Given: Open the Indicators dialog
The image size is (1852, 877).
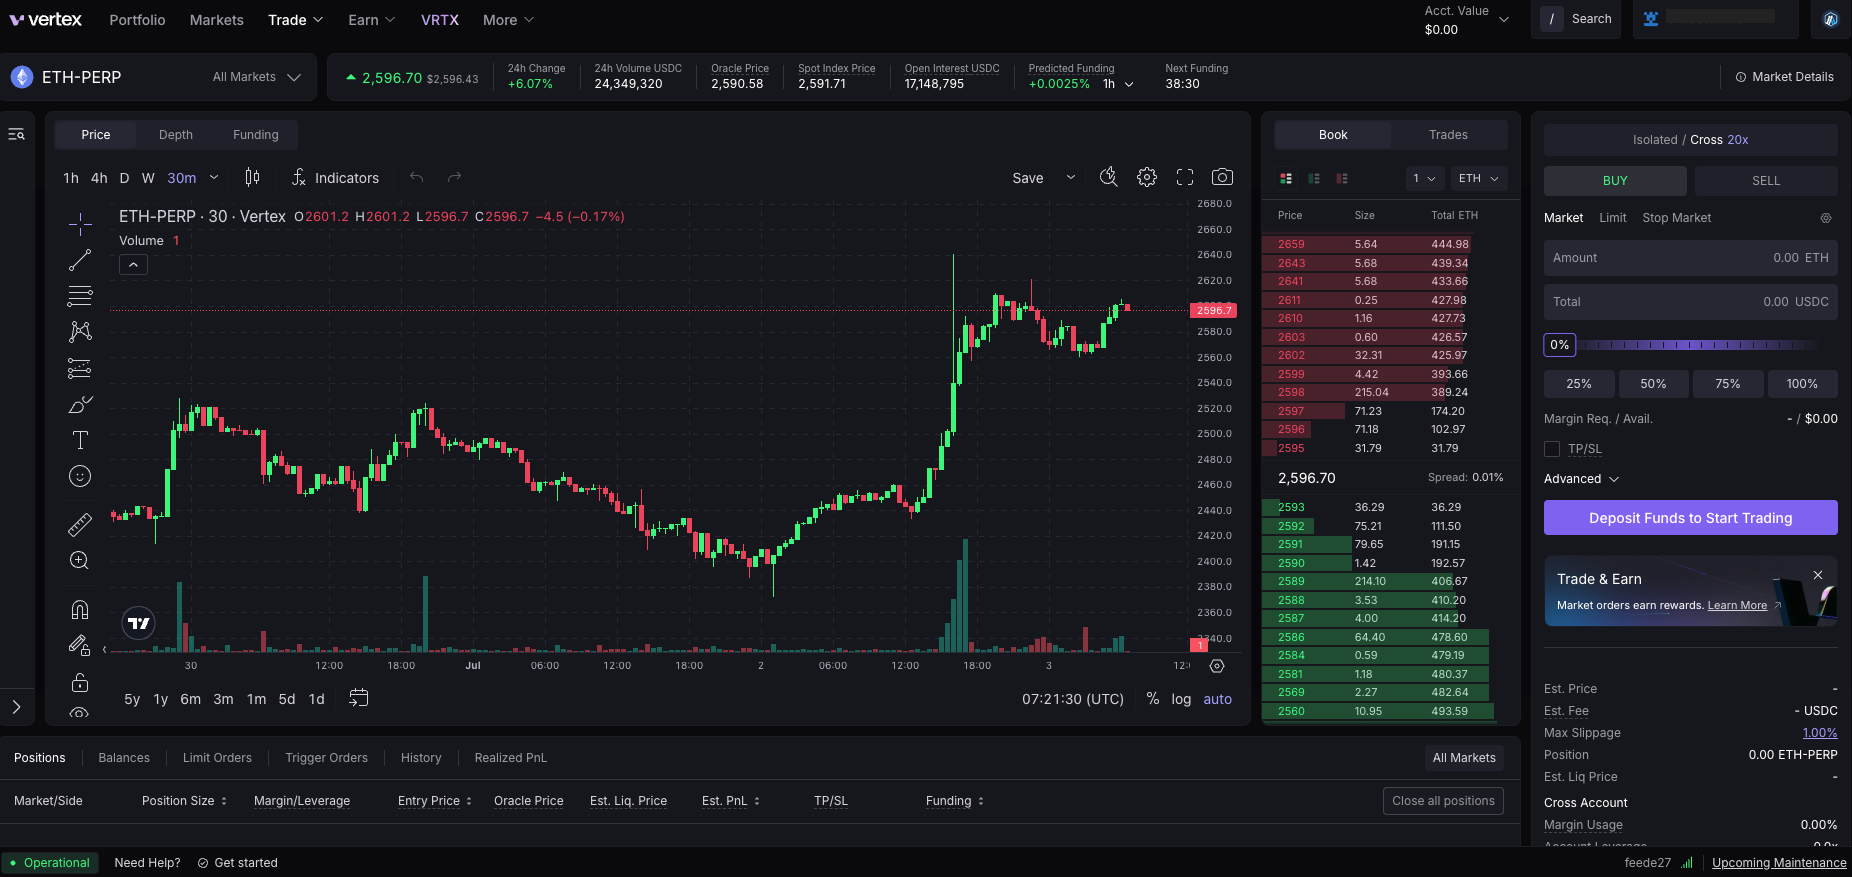Looking at the screenshot, I should point(335,178).
